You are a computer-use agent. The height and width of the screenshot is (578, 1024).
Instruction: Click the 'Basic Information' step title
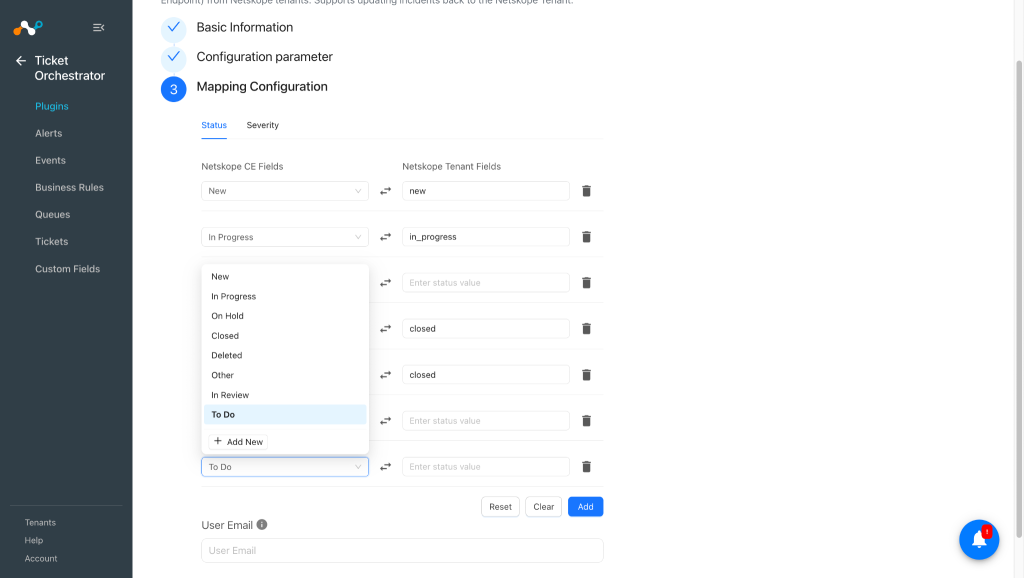[245, 27]
